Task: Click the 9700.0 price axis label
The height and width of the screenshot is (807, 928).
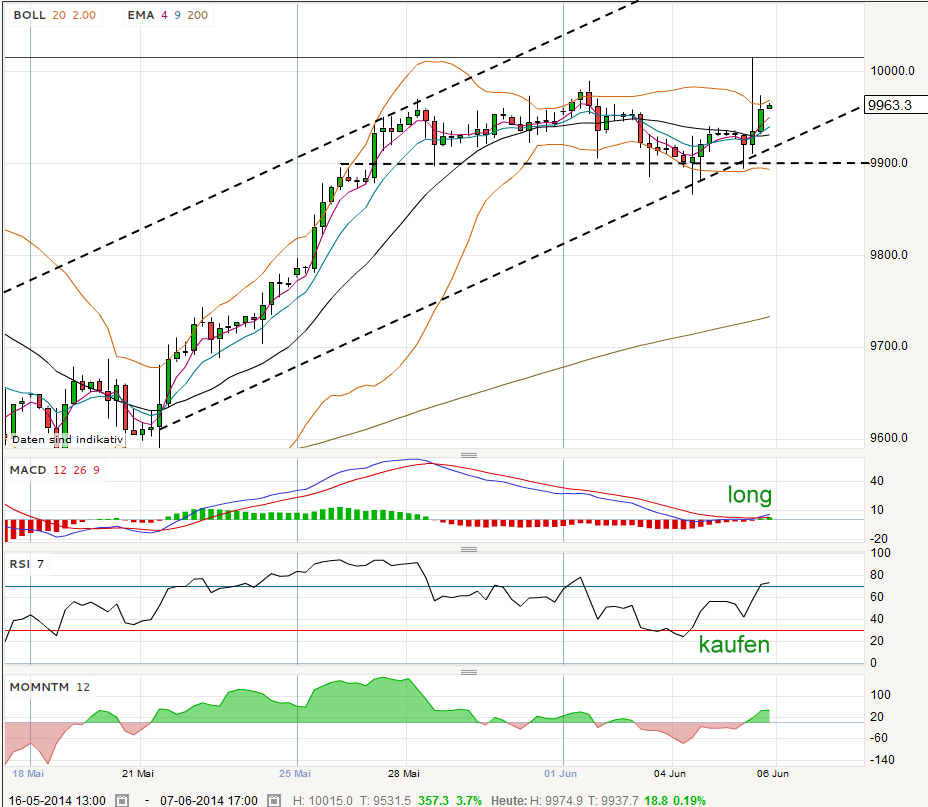Action: click(x=889, y=346)
